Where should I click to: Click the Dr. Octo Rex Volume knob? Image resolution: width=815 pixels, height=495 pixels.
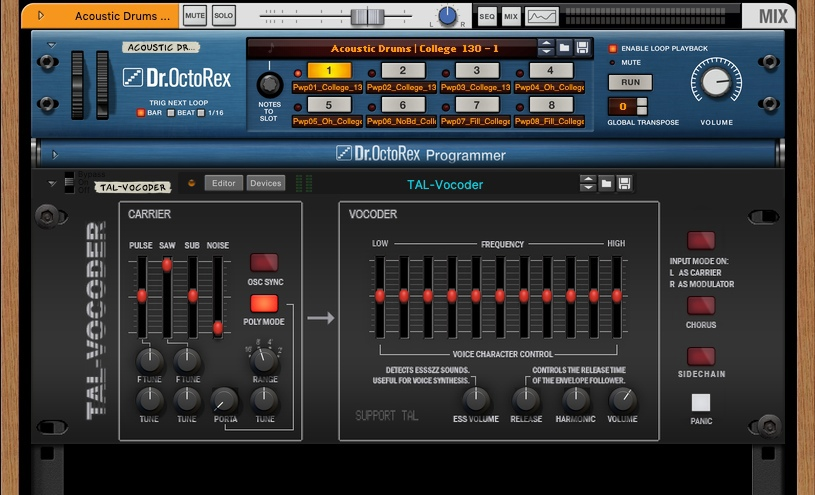716,81
